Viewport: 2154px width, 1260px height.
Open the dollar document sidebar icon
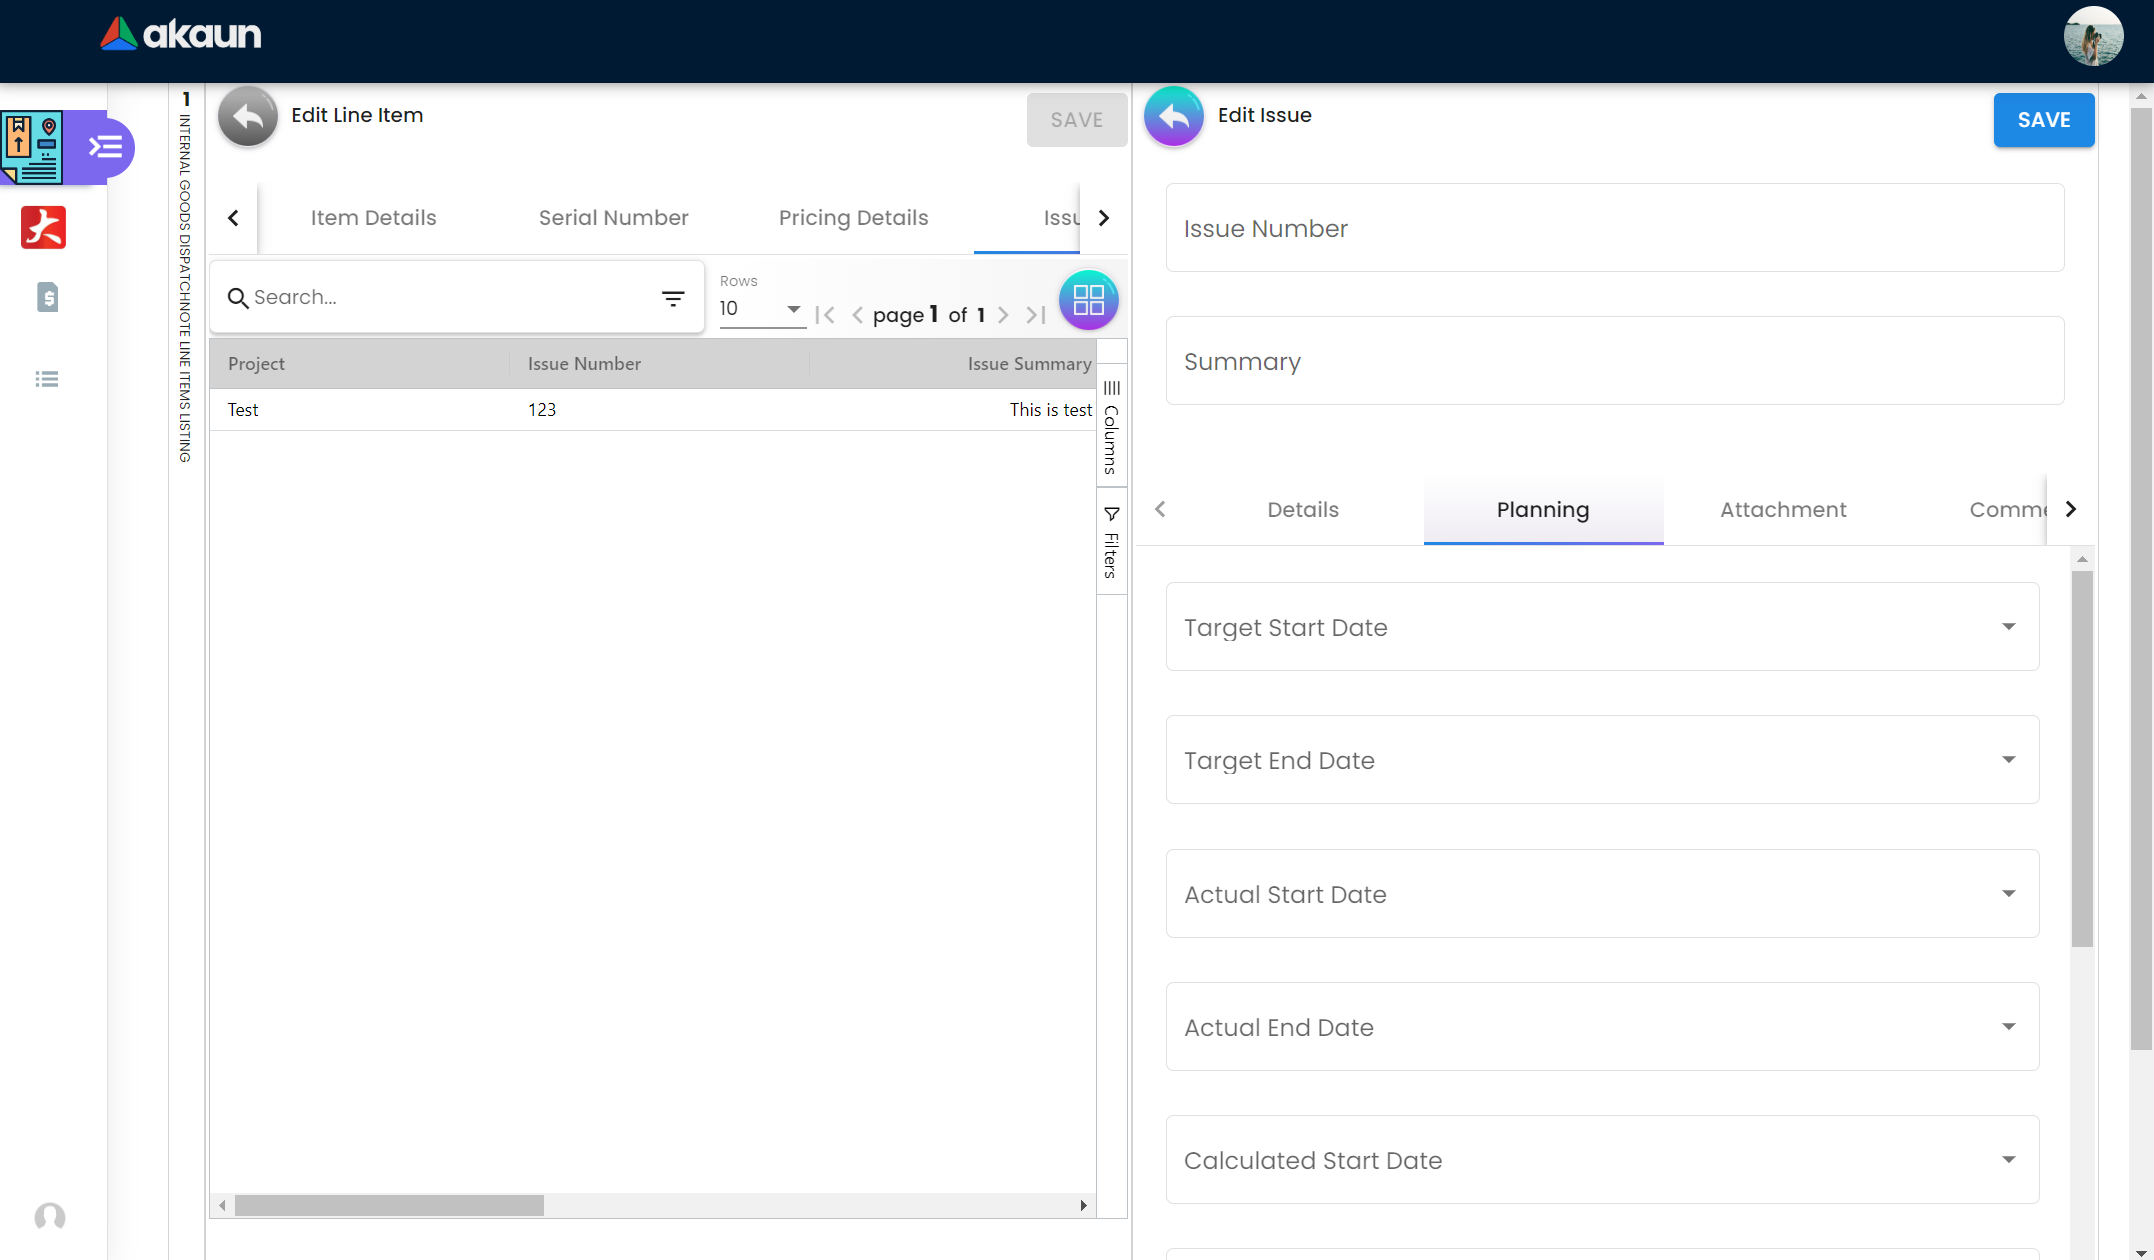point(47,297)
